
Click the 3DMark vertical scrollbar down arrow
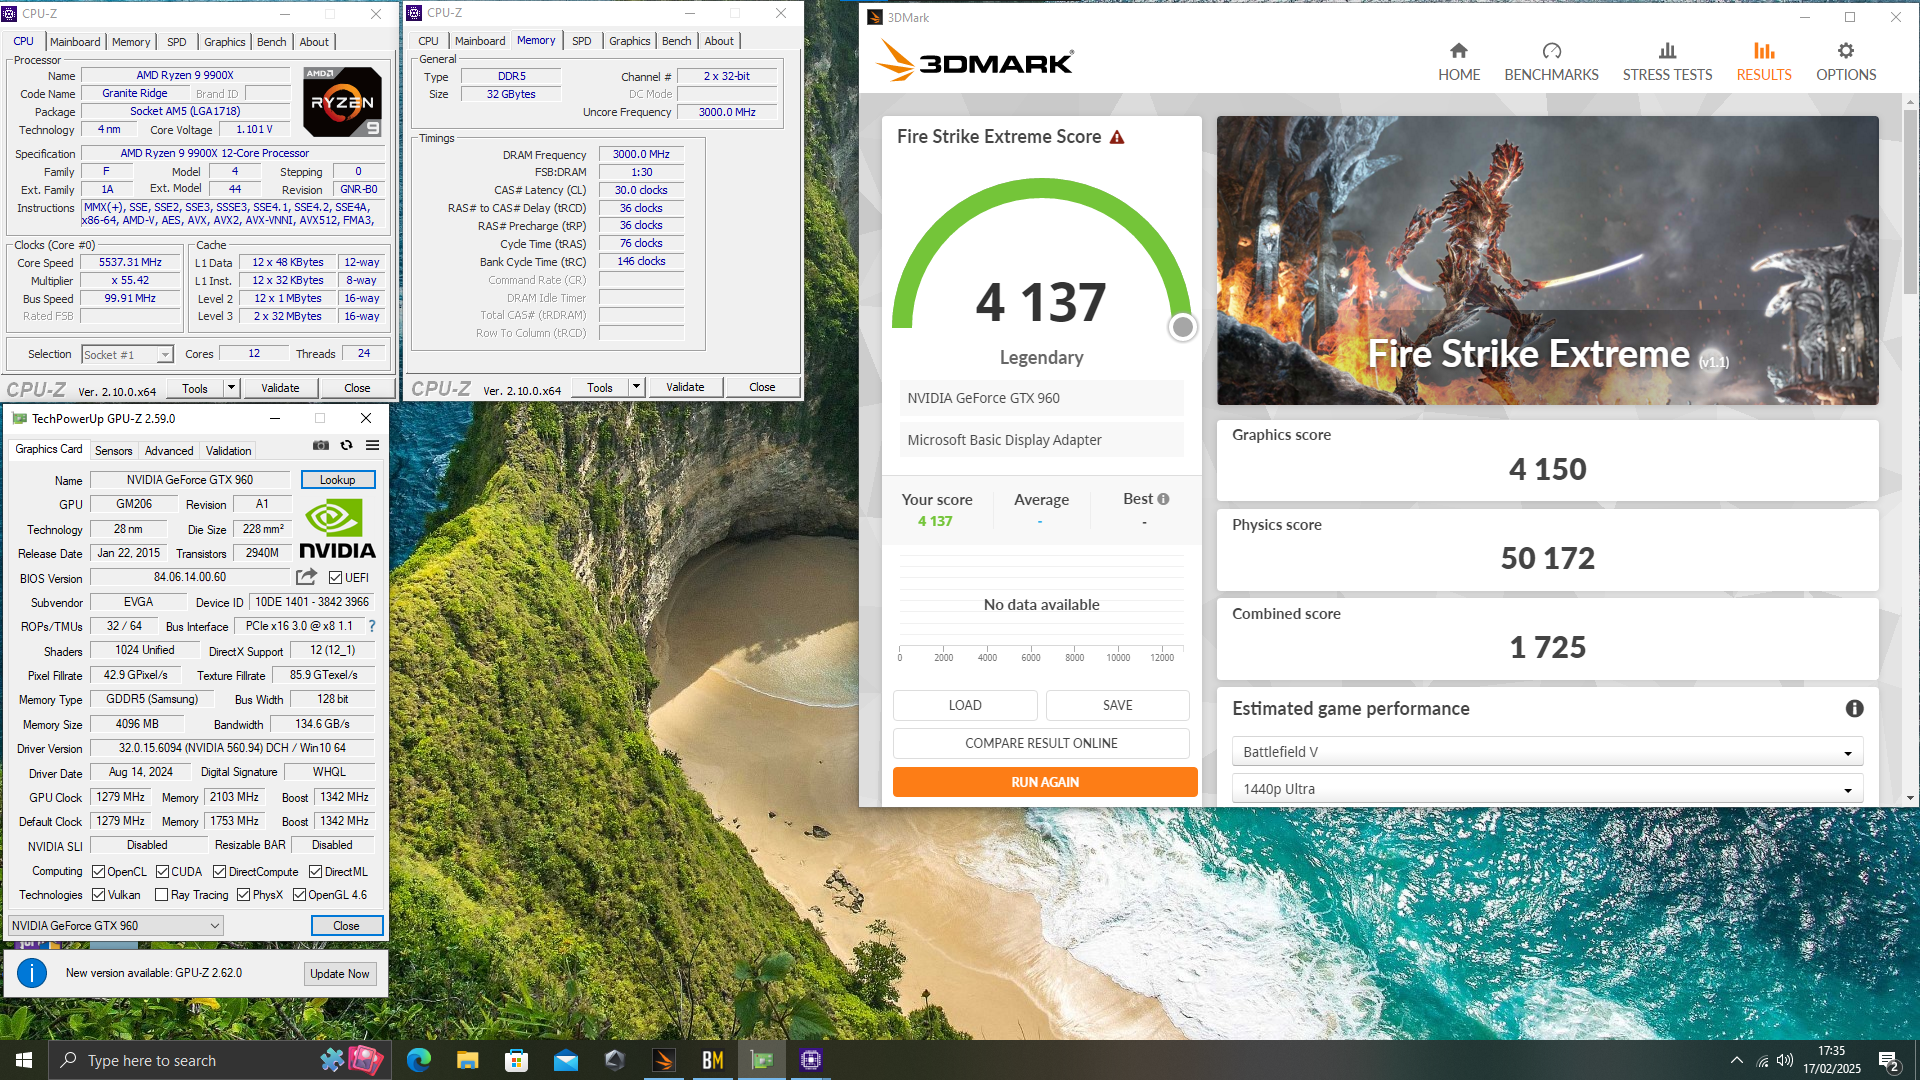pos(1910,798)
